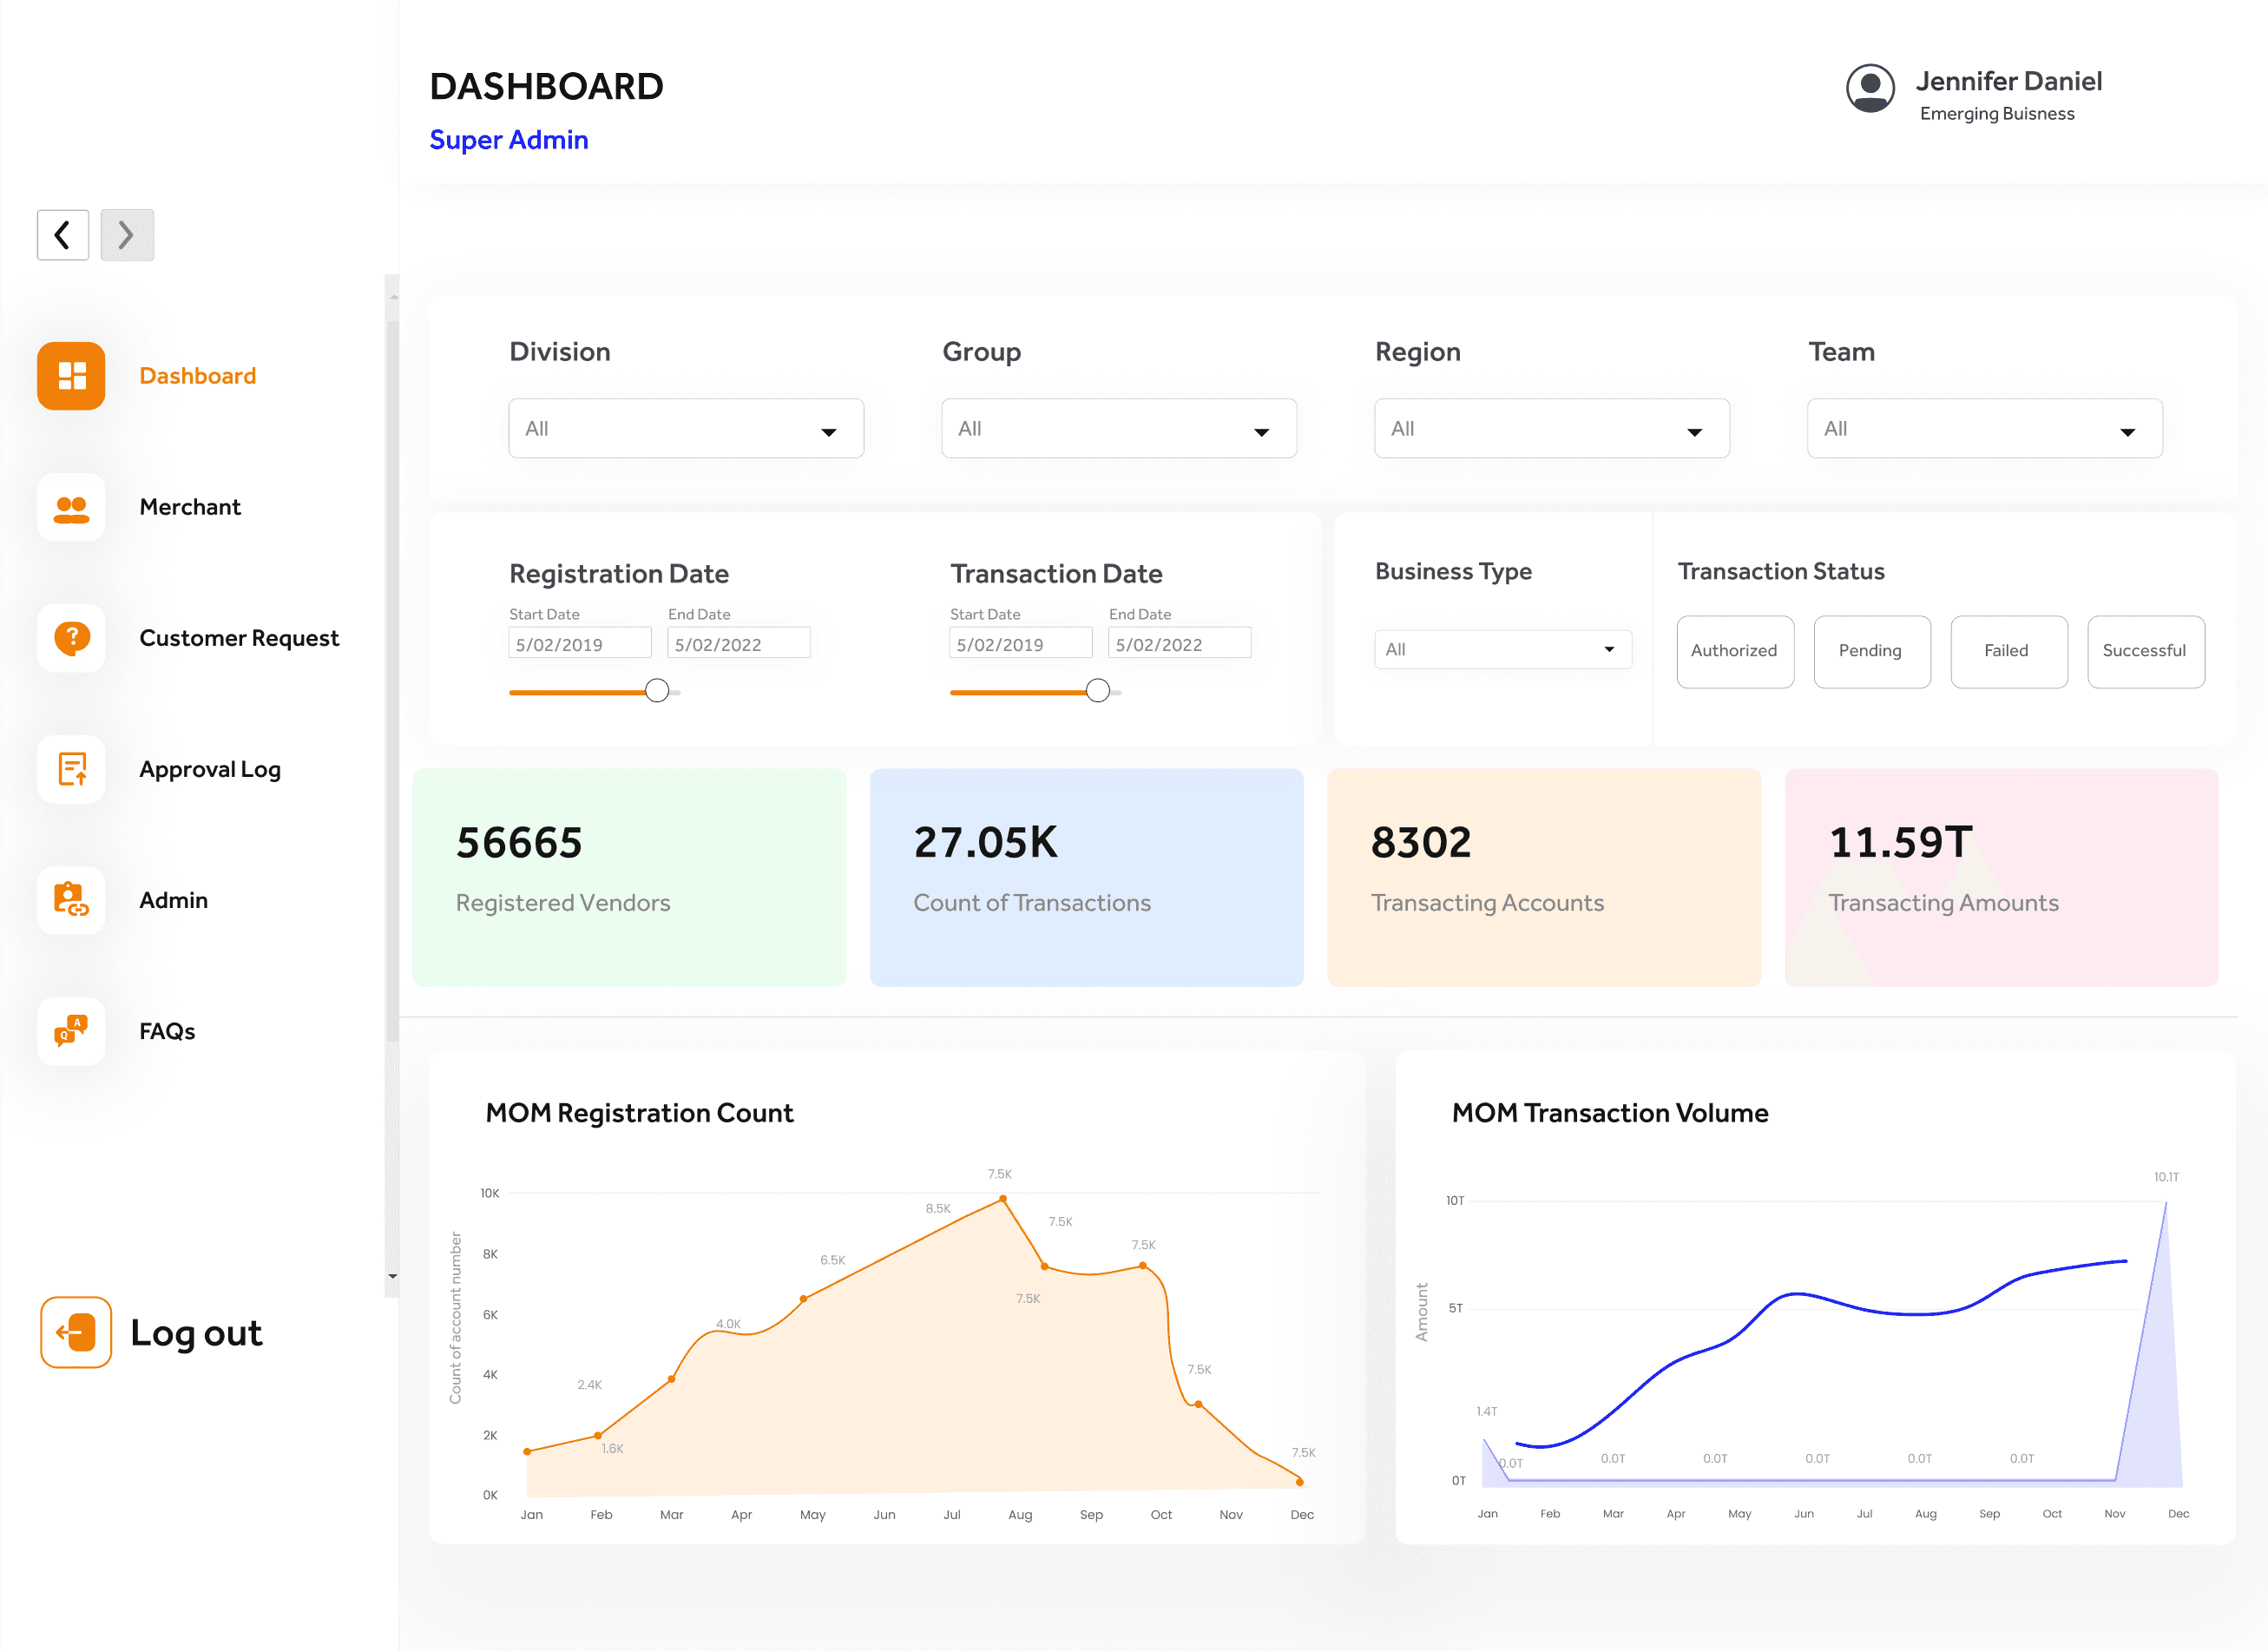The image size is (2268, 1651).
Task: Click the Transacting Amounts card
Action: (x=2002, y=877)
